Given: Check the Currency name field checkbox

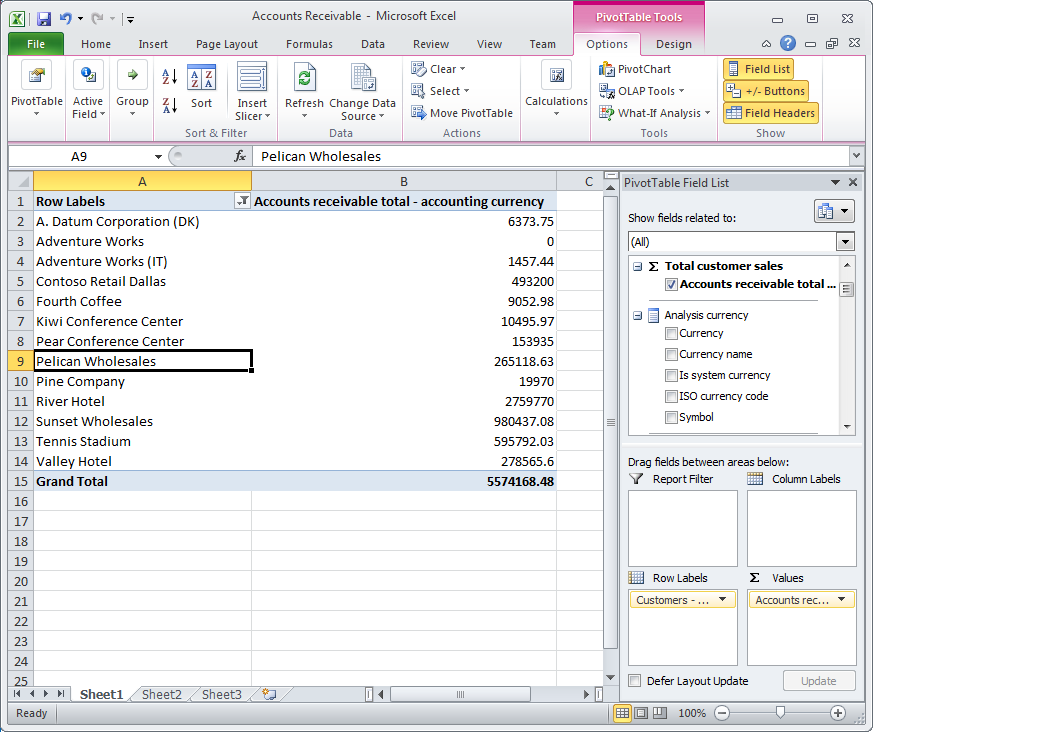Looking at the screenshot, I should [671, 354].
